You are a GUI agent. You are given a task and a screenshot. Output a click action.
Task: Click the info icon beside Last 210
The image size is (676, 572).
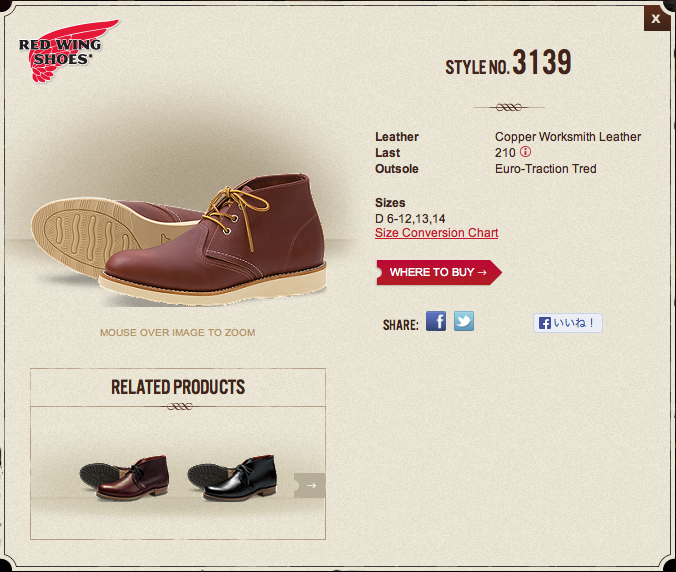tap(526, 153)
